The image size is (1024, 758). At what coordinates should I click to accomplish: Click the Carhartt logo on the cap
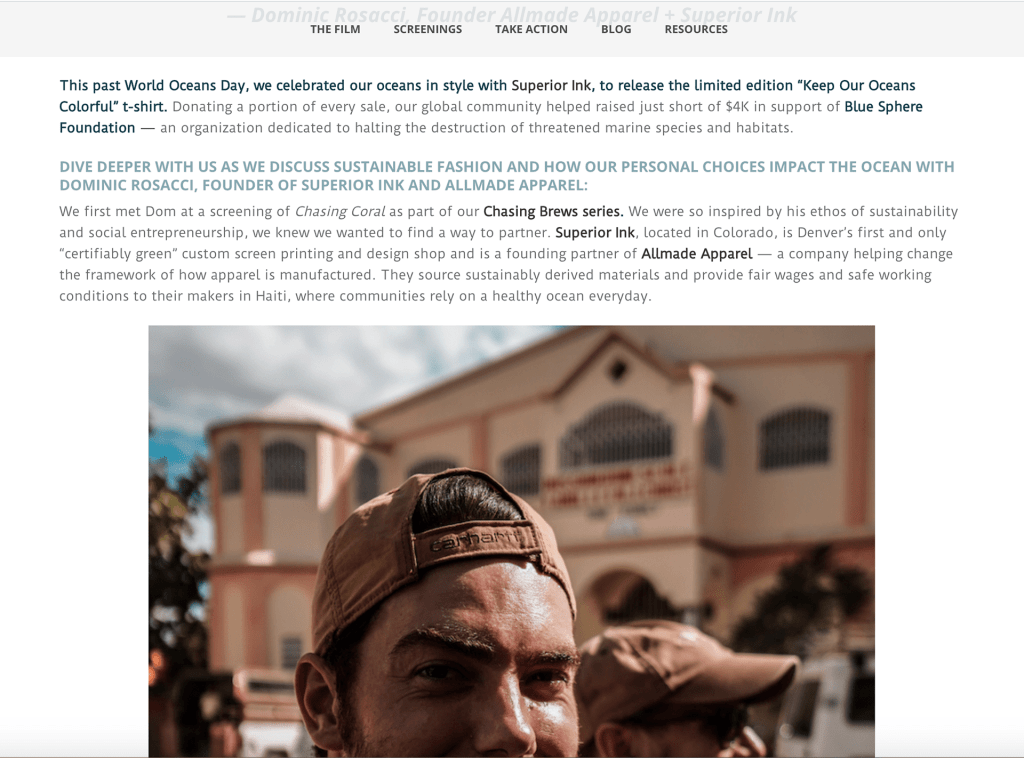[475, 539]
